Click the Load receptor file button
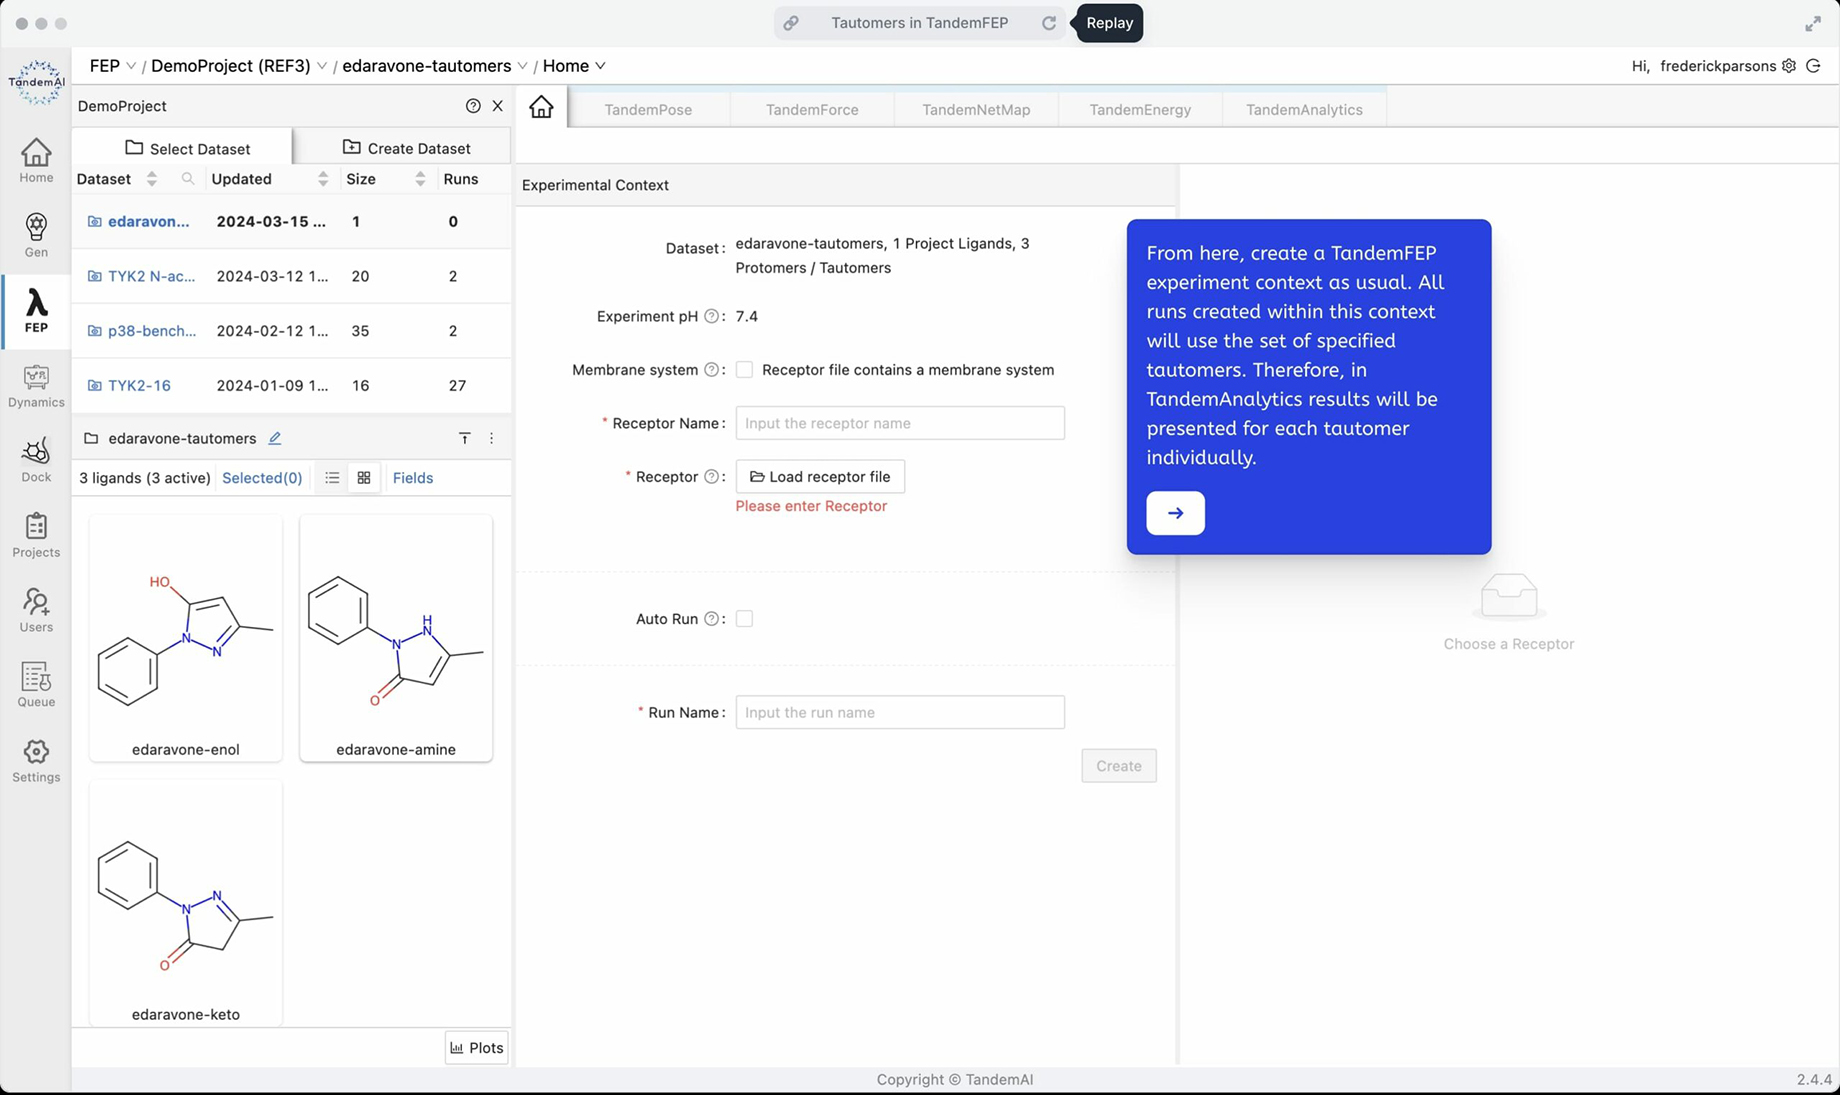This screenshot has height=1095, width=1840. coord(820,477)
